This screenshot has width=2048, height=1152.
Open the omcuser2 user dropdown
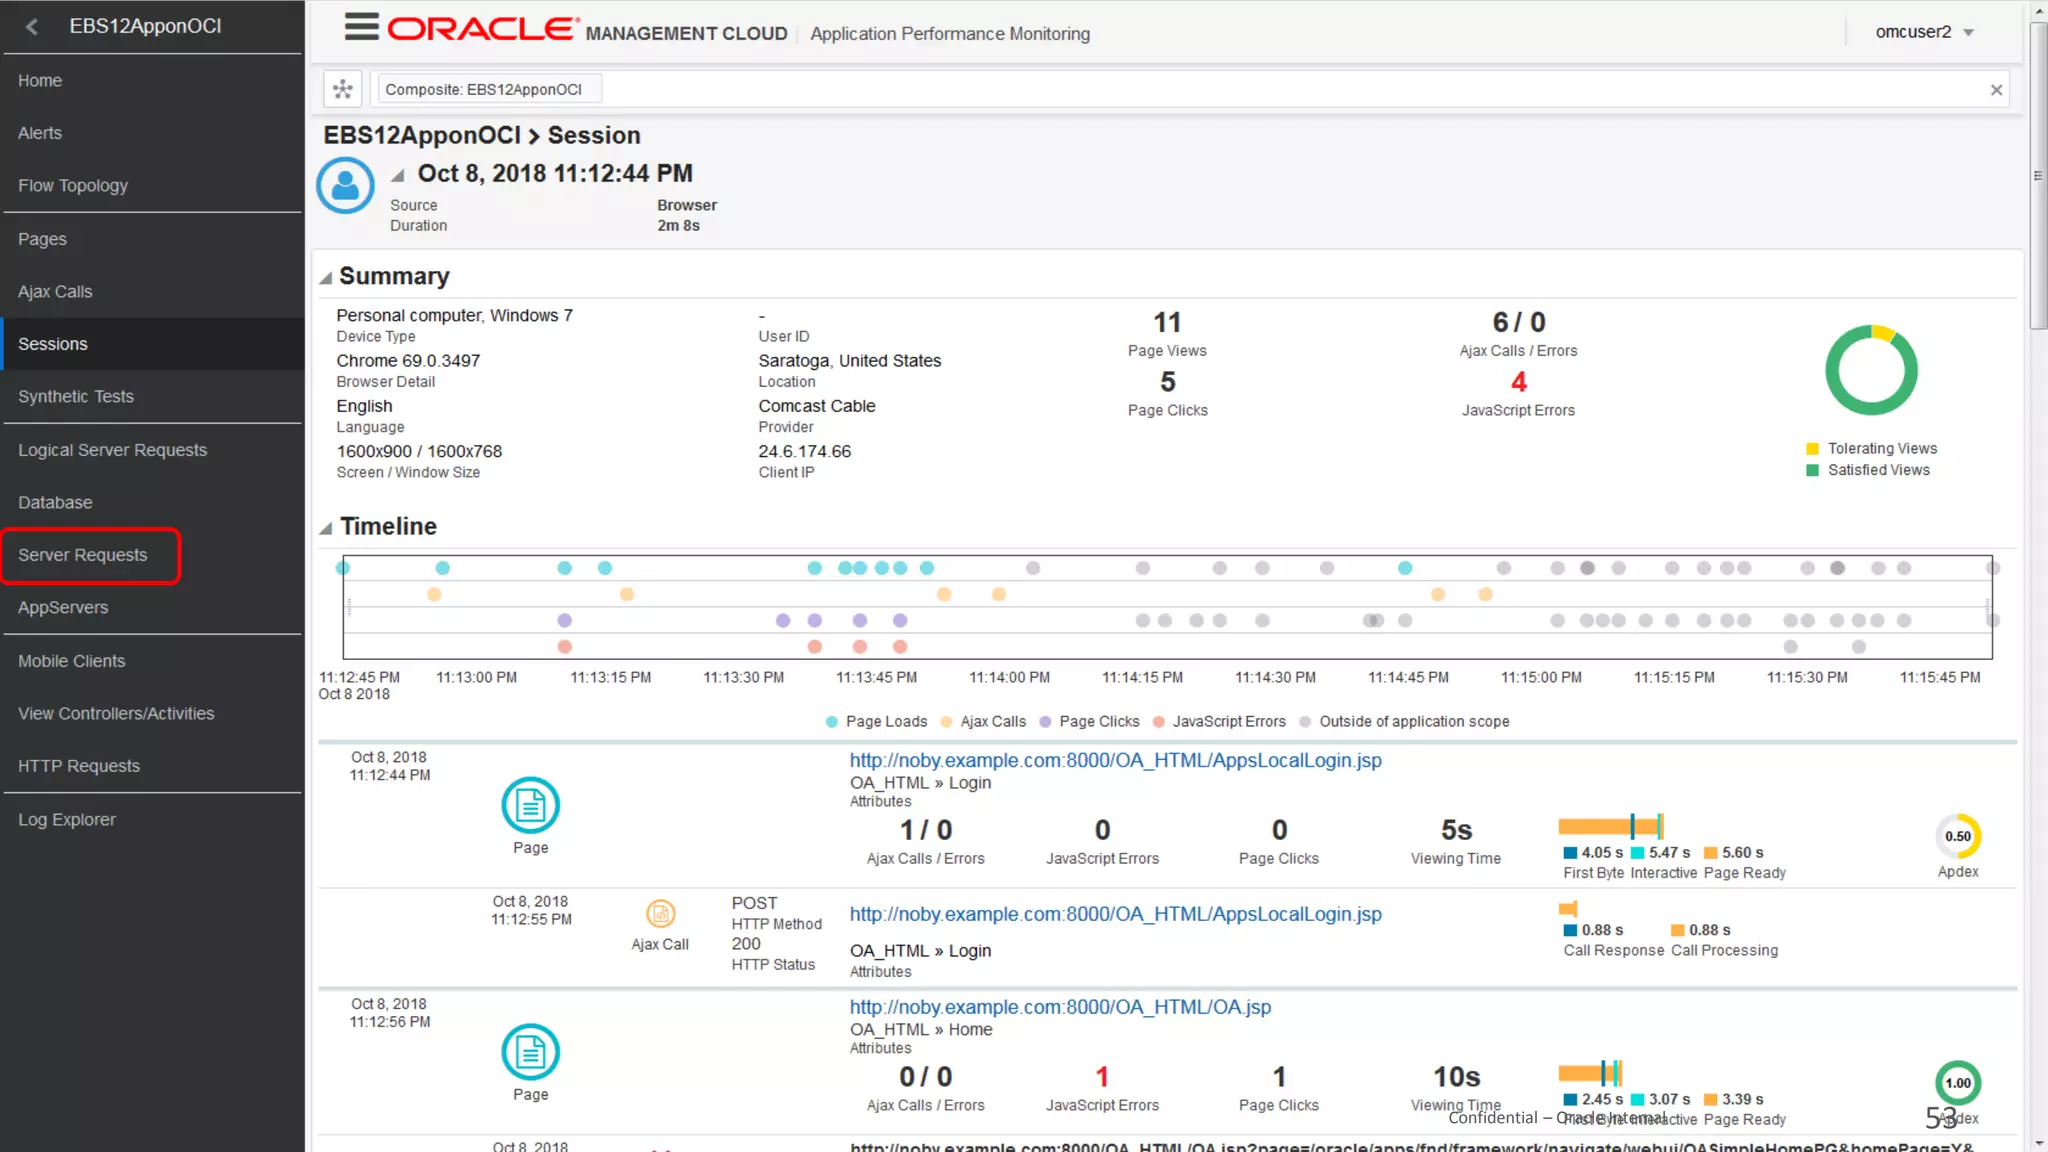1924,32
